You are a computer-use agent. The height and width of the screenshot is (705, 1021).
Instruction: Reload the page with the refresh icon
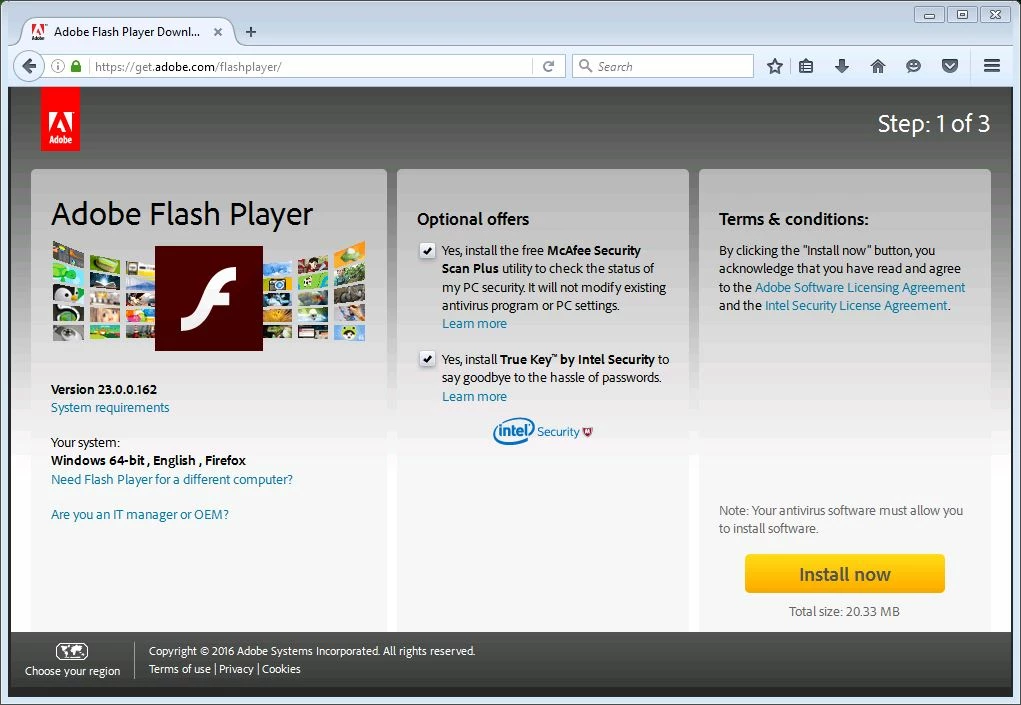click(x=548, y=66)
